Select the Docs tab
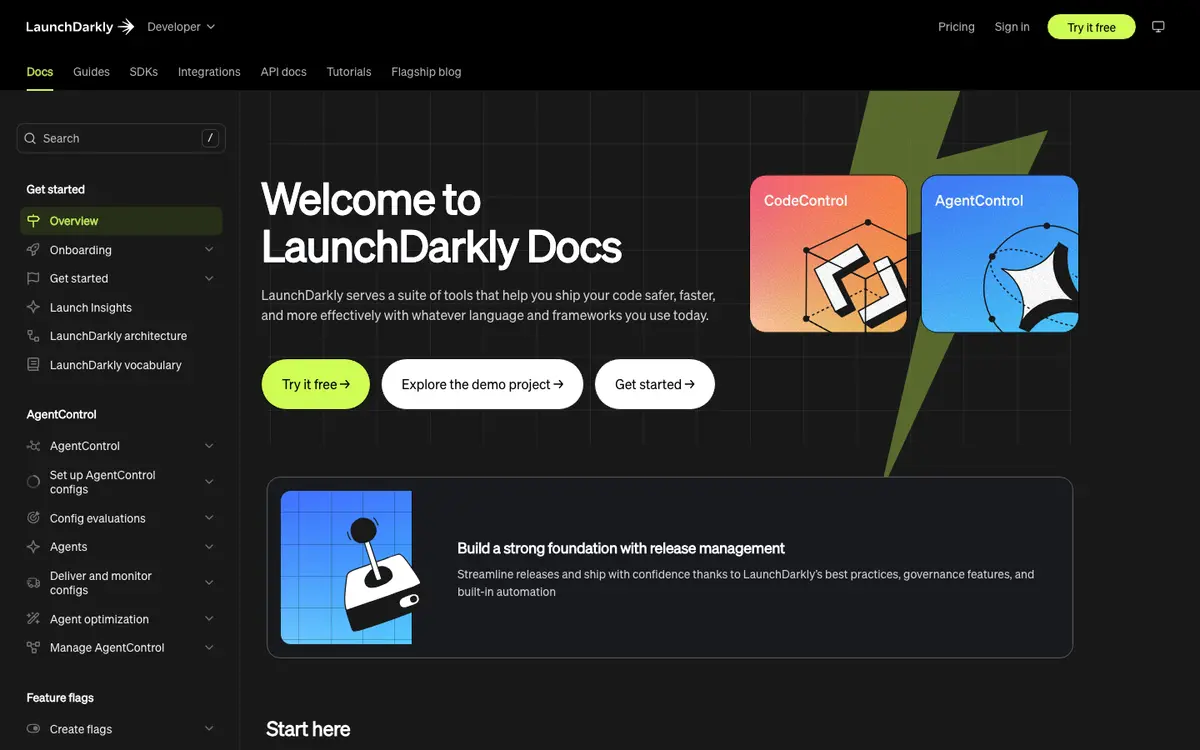The width and height of the screenshot is (1200, 750). (40, 72)
